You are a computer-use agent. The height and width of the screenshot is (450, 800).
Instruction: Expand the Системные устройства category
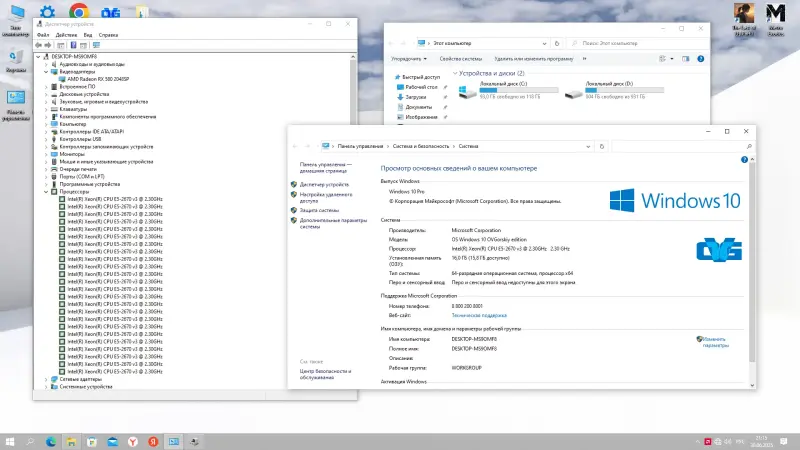pos(46,387)
